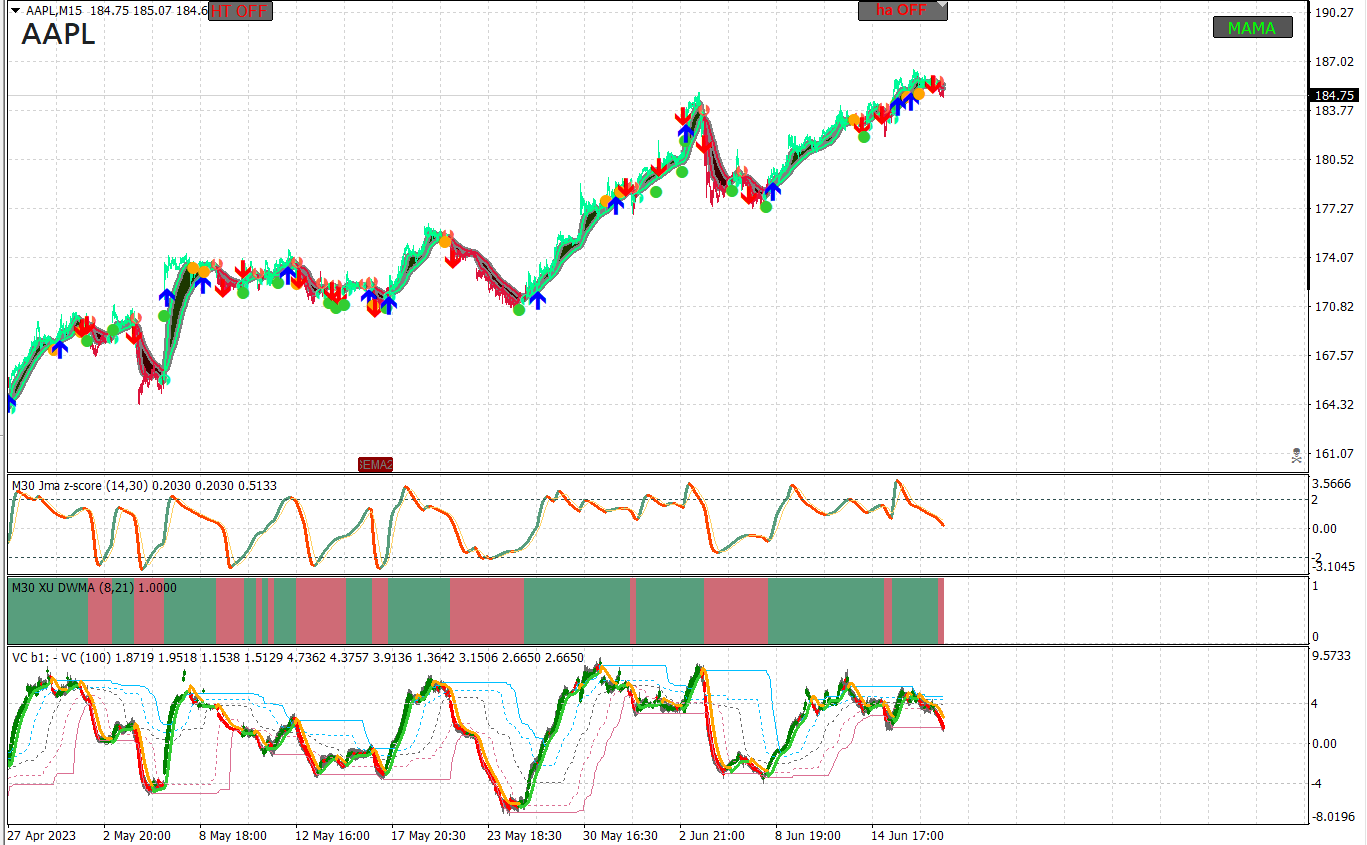Click the 17 May 20:30 time label
This screenshot has height=845, width=1367.
click(x=427, y=836)
